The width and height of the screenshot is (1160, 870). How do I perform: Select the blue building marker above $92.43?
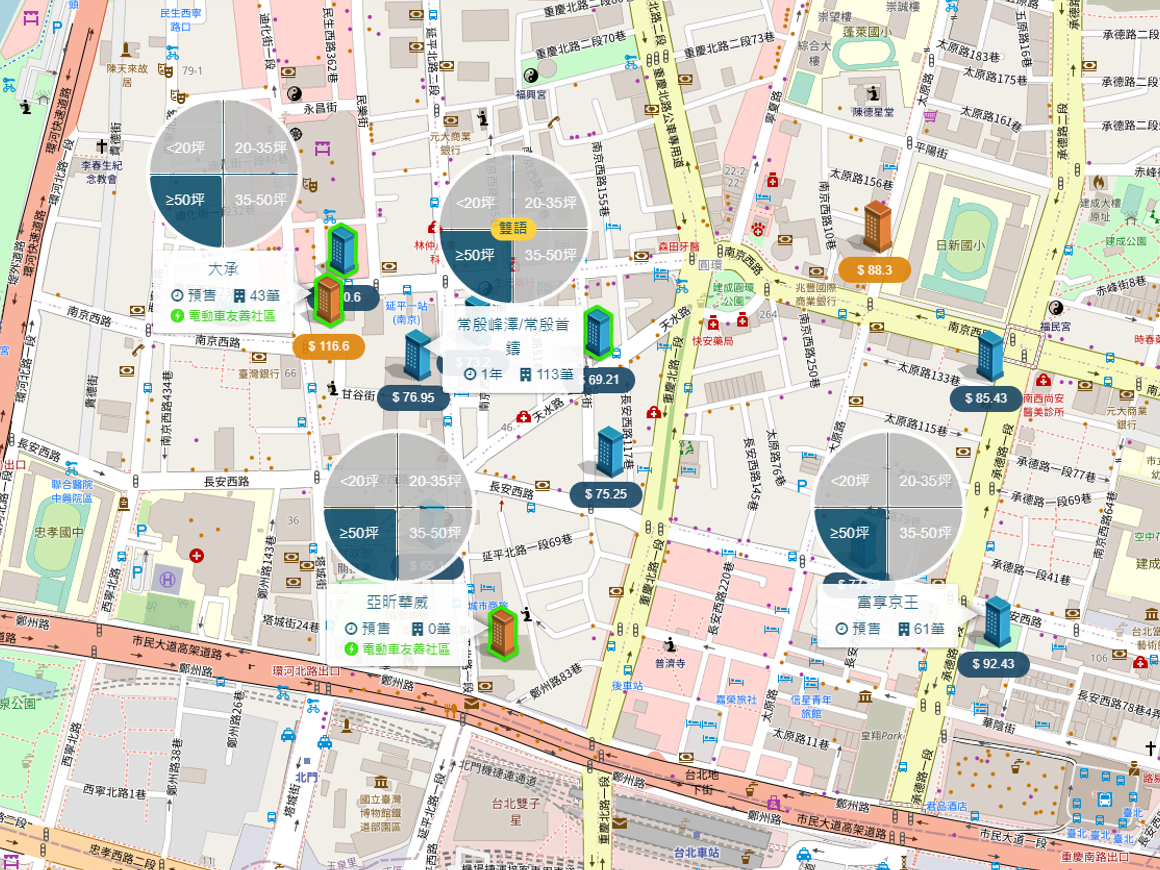pyautogui.click(x=998, y=622)
